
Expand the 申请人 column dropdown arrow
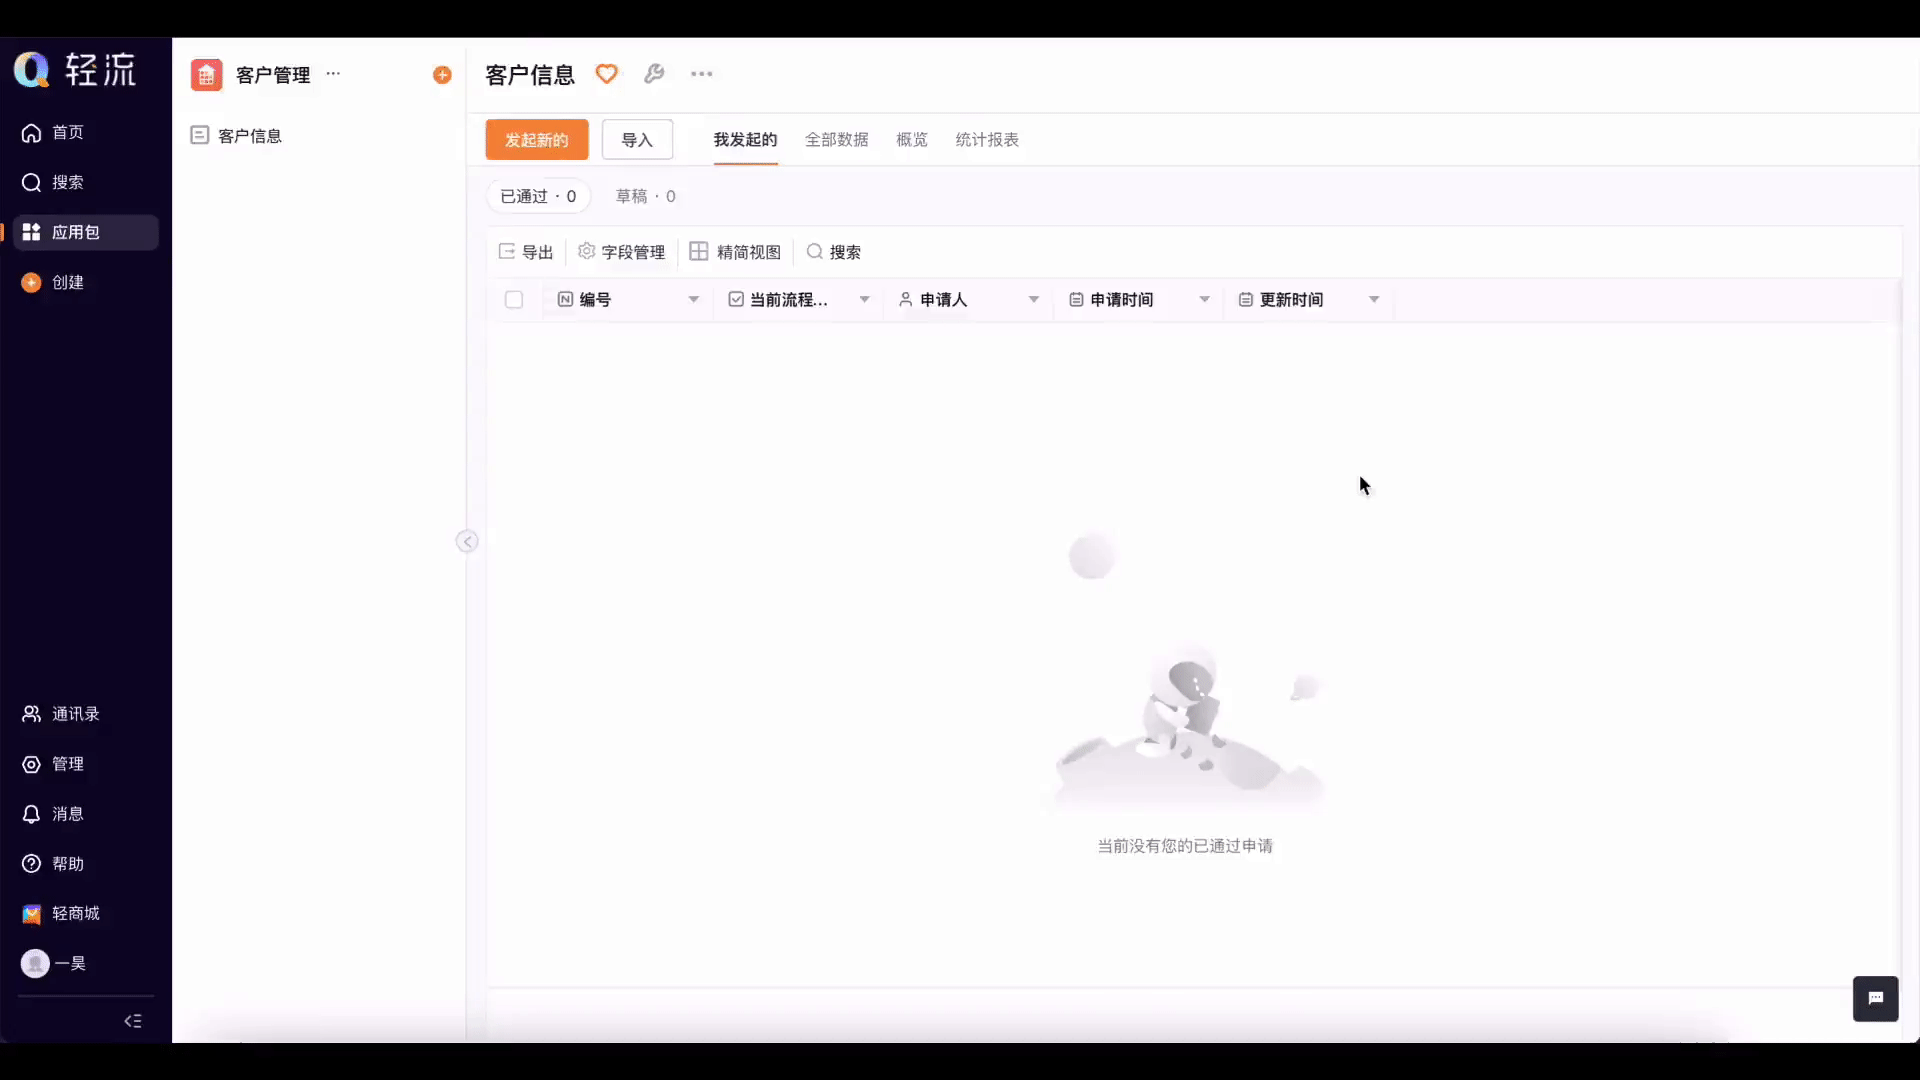pos(1033,300)
